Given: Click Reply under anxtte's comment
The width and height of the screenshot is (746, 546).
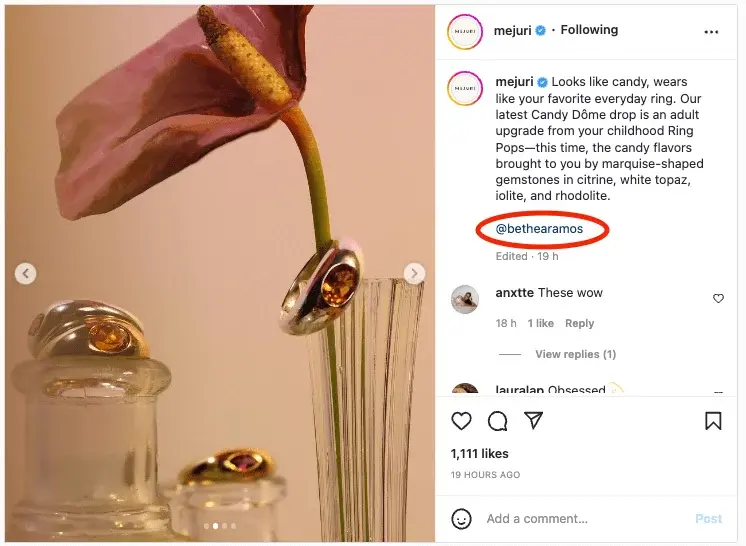Looking at the screenshot, I should 579,323.
